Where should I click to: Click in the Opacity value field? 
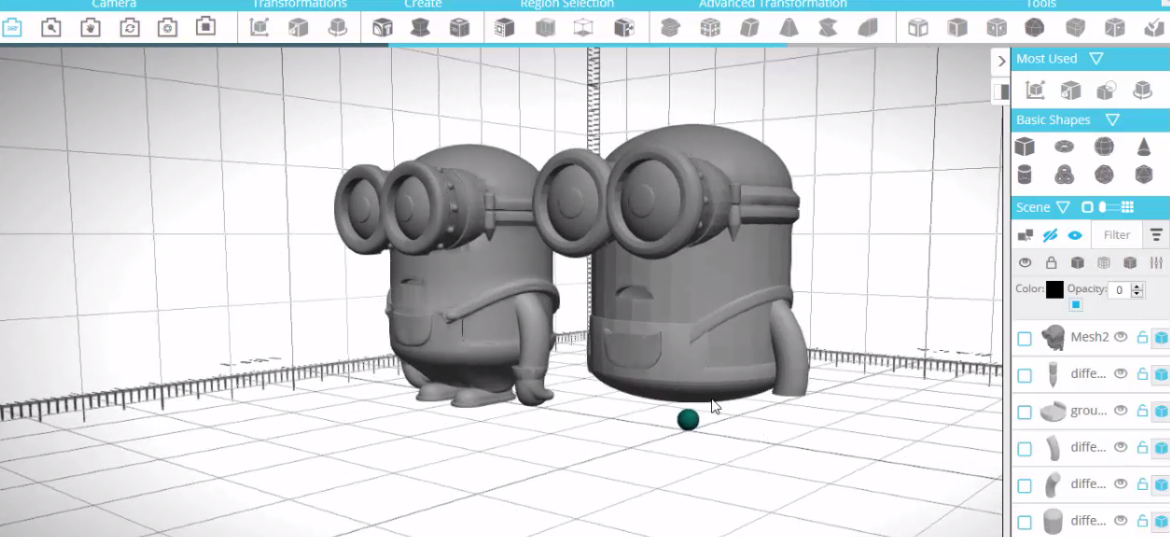pos(1119,290)
